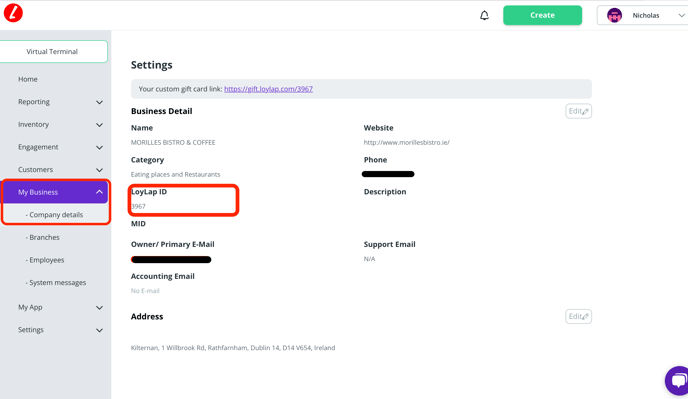Collapse the My Business chevron
The width and height of the screenshot is (688, 399).
coord(100,192)
